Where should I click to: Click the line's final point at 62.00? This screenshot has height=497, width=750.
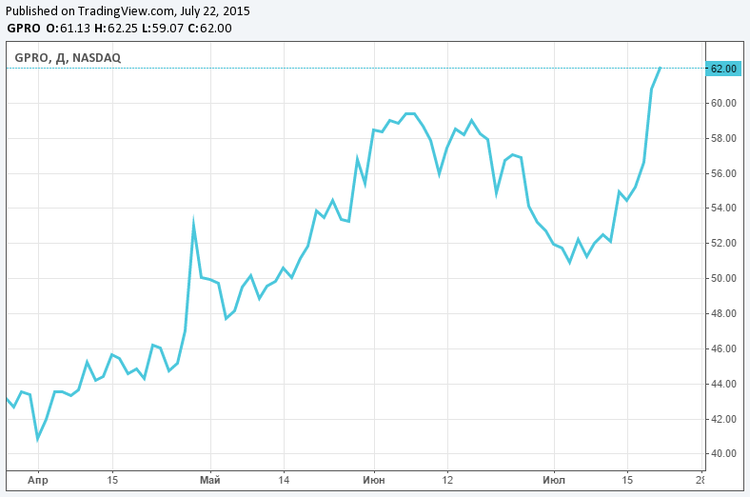click(x=661, y=68)
